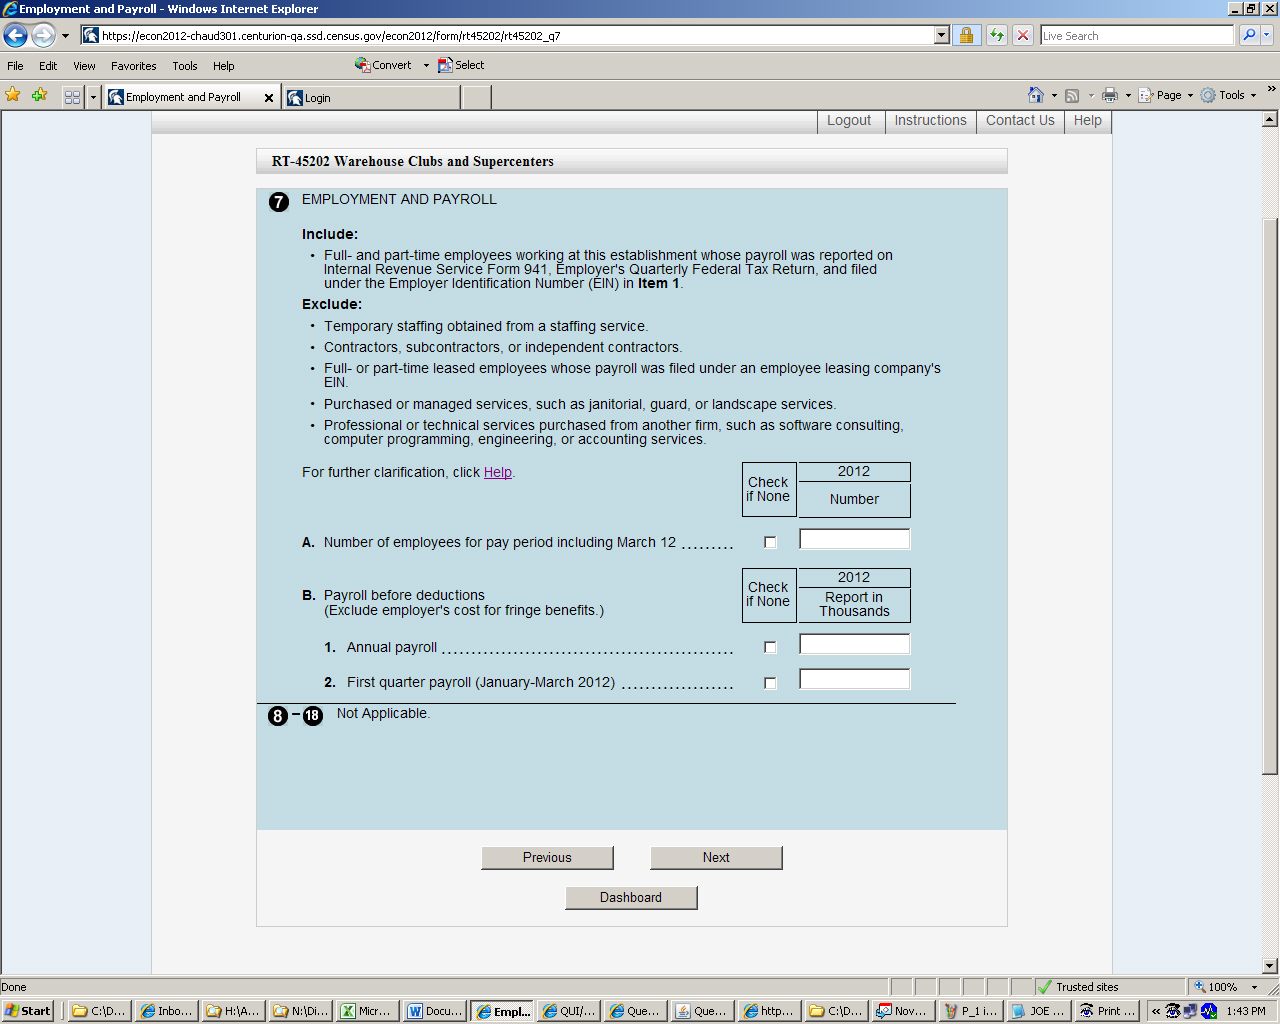Click the Previous button
The width and height of the screenshot is (1280, 1024).
click(547, 858)
